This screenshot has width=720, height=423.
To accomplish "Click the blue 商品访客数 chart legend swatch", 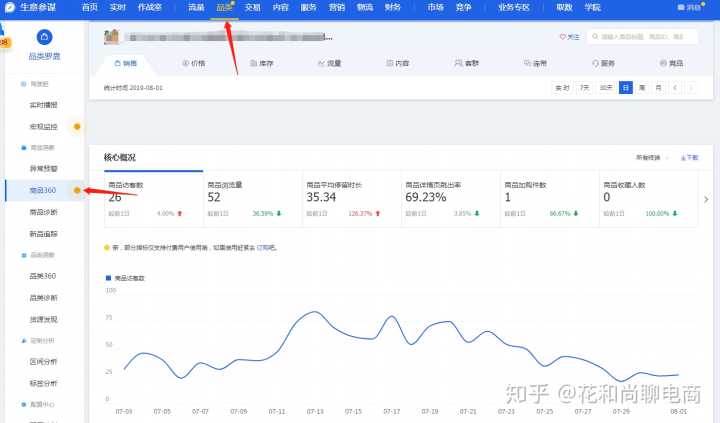I will coord(107,275).
